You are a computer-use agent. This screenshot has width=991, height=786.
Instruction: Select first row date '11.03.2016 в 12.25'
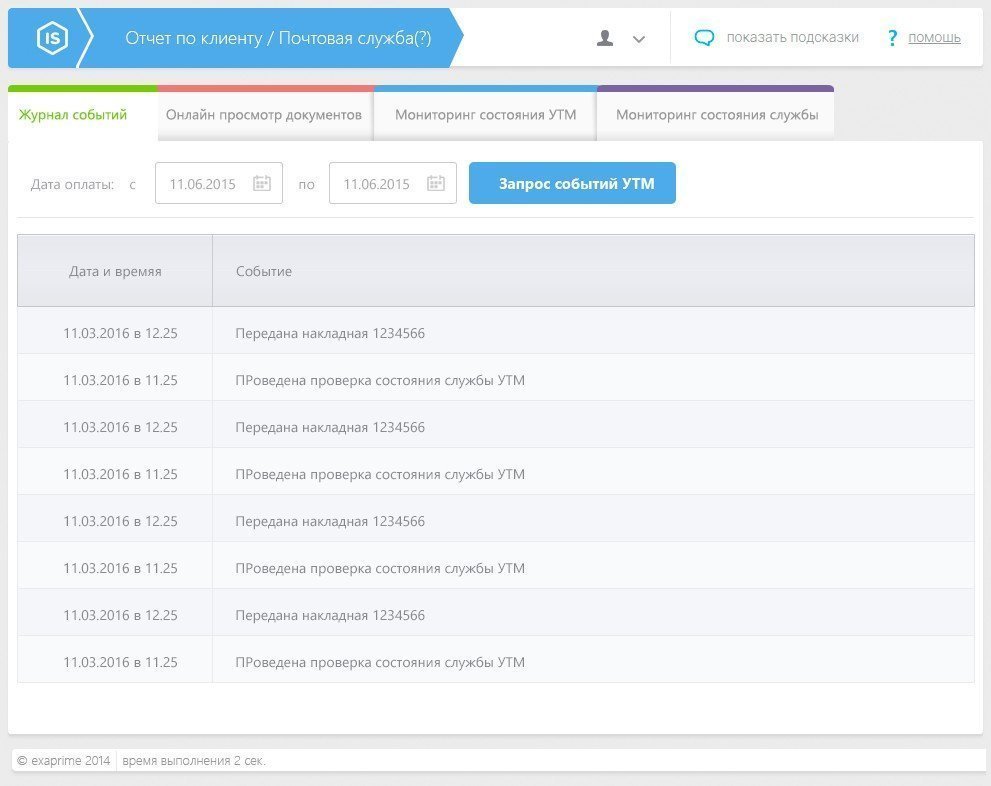120,333
